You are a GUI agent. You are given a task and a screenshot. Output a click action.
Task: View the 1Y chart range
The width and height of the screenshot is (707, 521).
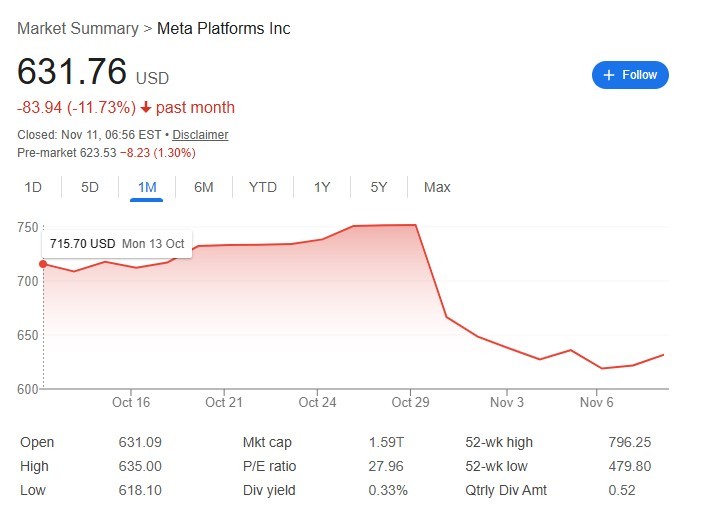322,187
